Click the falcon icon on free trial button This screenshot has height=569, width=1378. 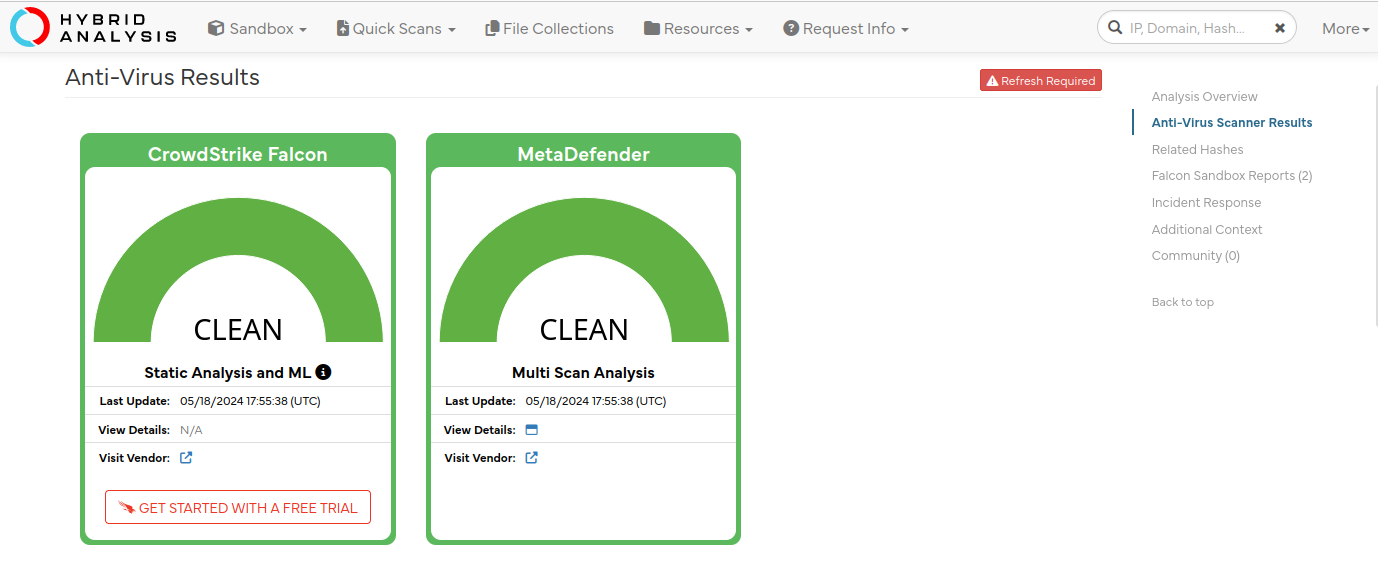pos(126,508)
